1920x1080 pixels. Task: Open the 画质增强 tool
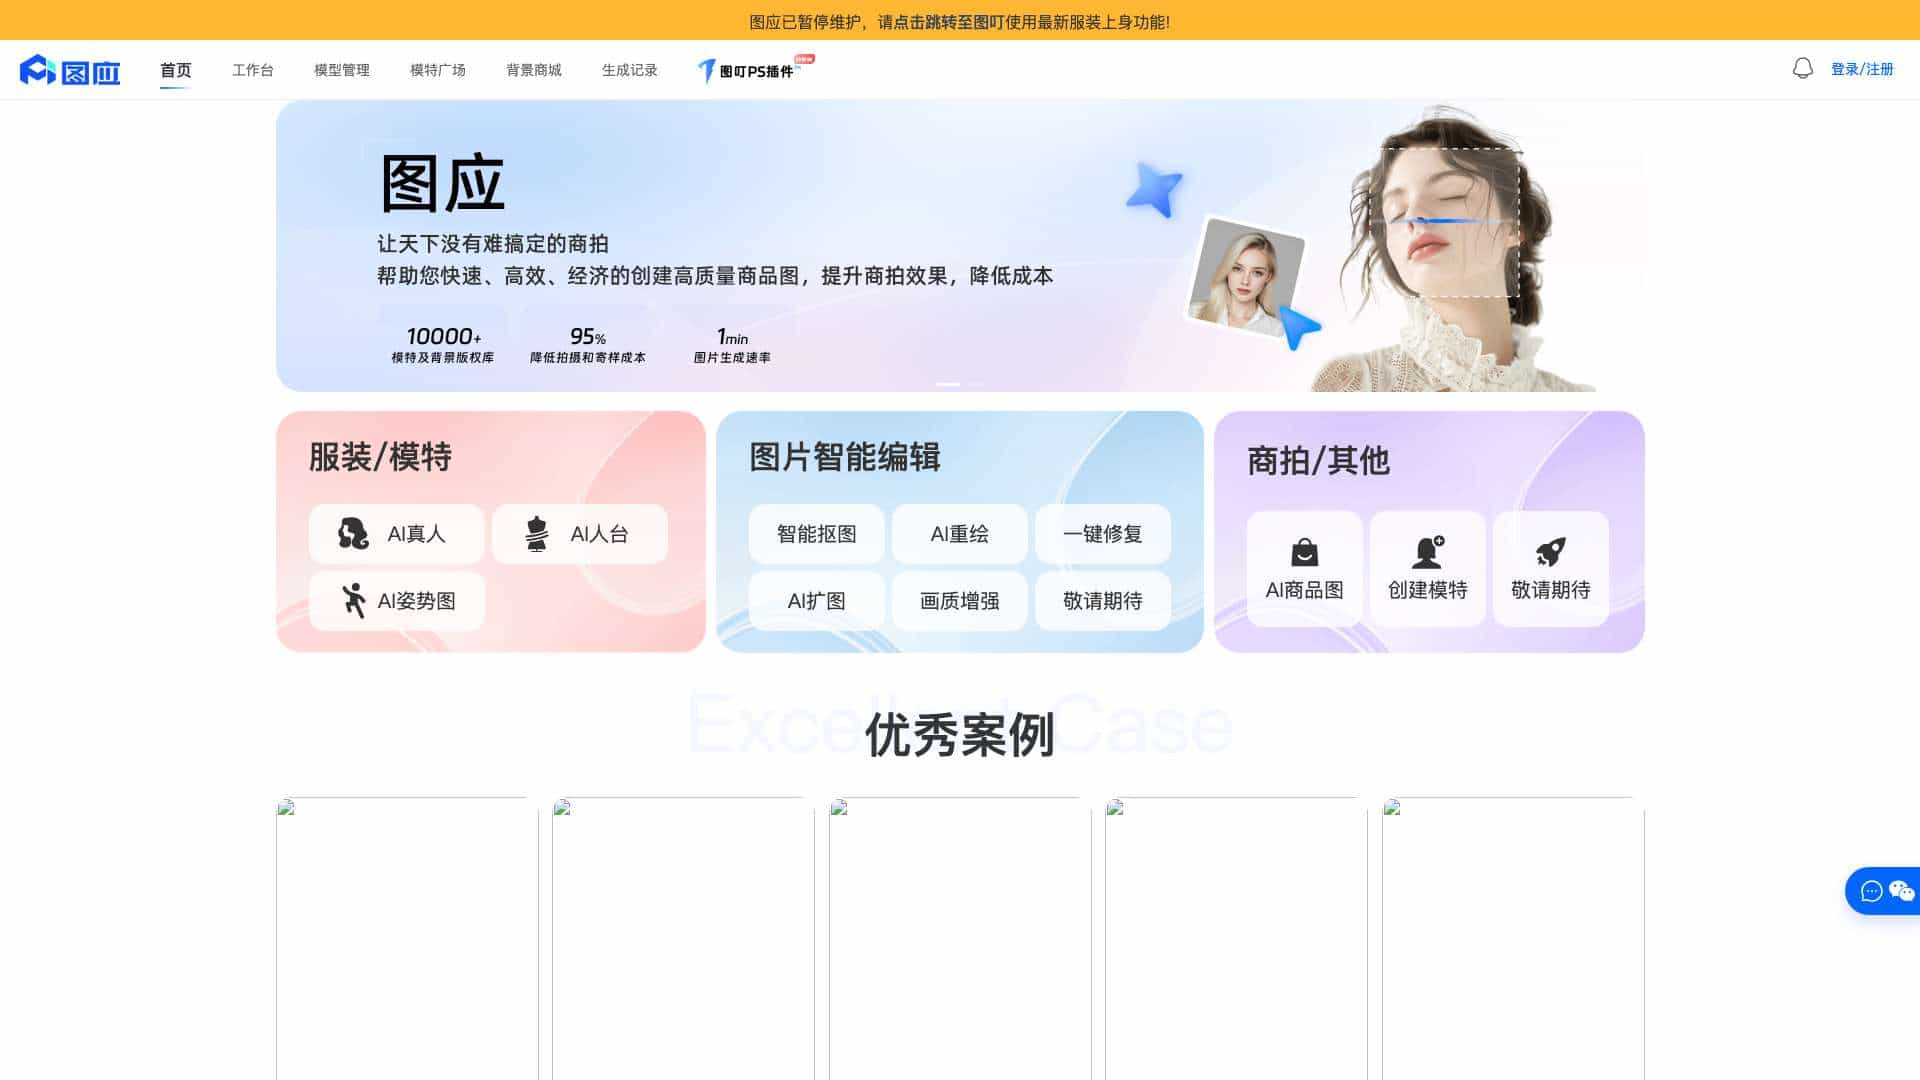pyautogui.click(x=959, y=601)
